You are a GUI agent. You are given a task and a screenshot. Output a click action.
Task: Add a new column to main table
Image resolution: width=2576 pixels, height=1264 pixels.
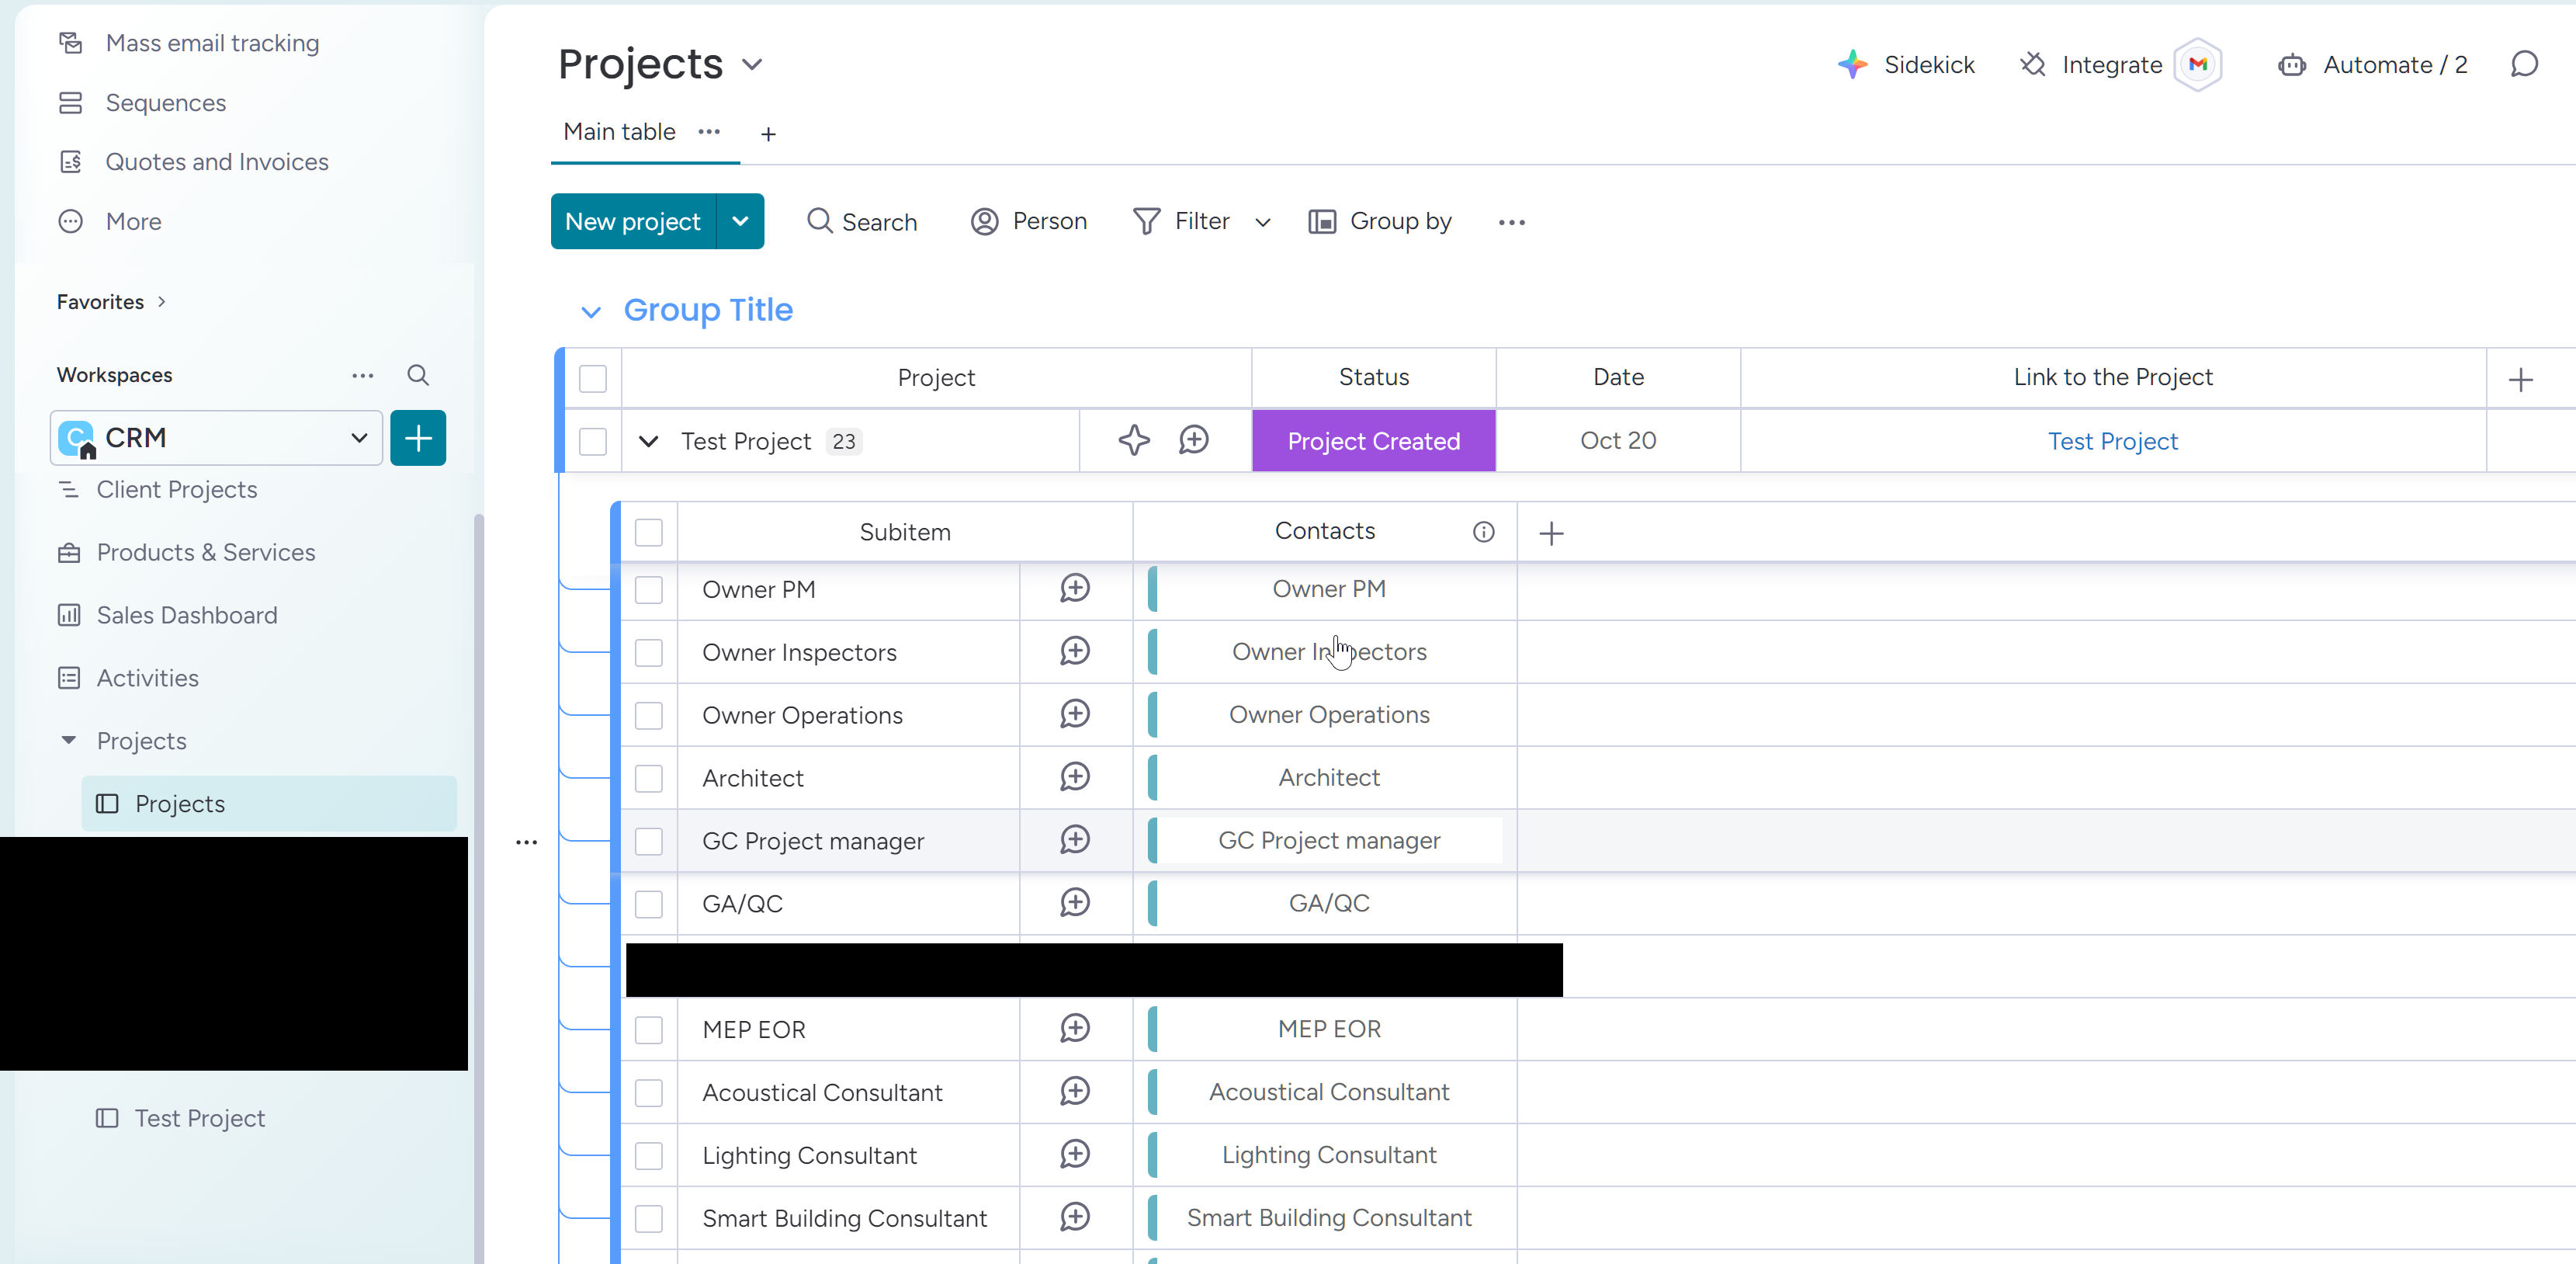[x=2521, y=379]
